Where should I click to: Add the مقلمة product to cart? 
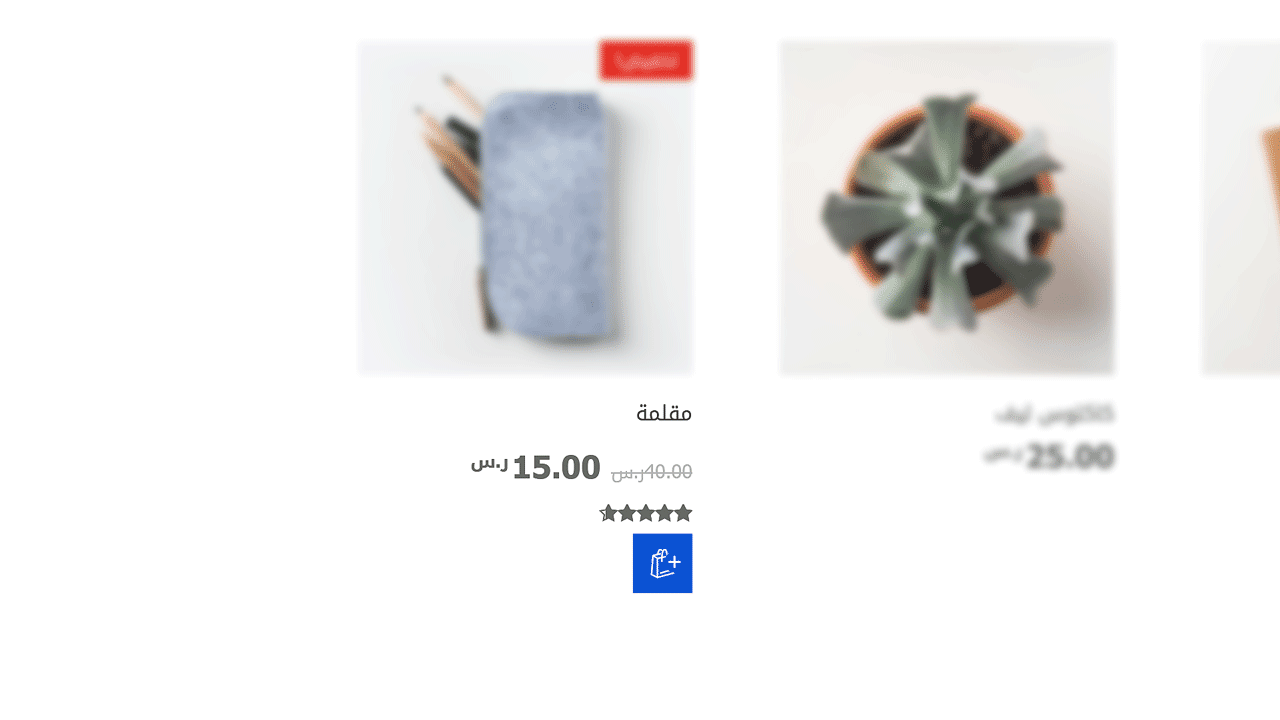[x=662, y=563]
